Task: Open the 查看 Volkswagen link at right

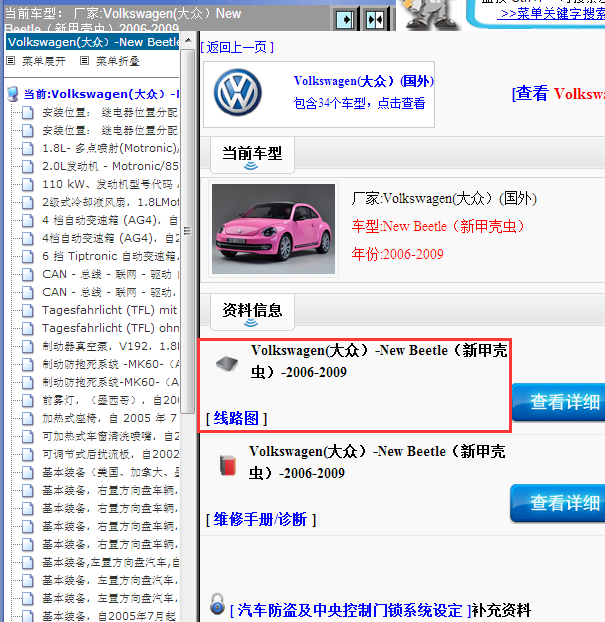Action: [x=558, y=94]
